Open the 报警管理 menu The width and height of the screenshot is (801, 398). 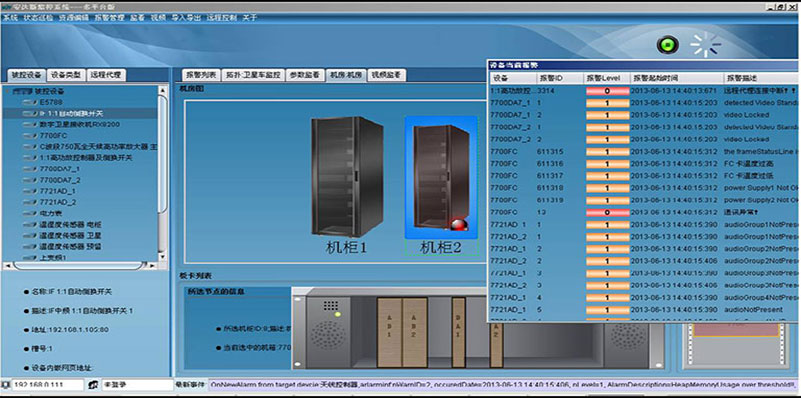(x=109, y=17)
